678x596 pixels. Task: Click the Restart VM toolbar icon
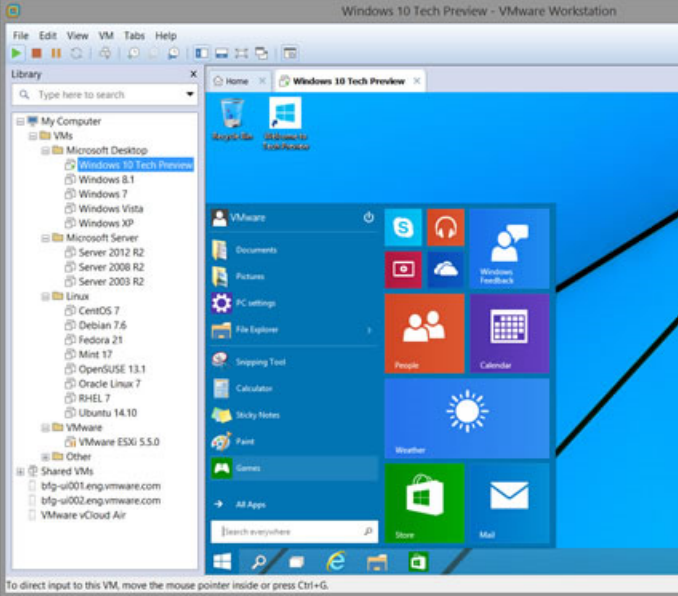coord(77,53)
